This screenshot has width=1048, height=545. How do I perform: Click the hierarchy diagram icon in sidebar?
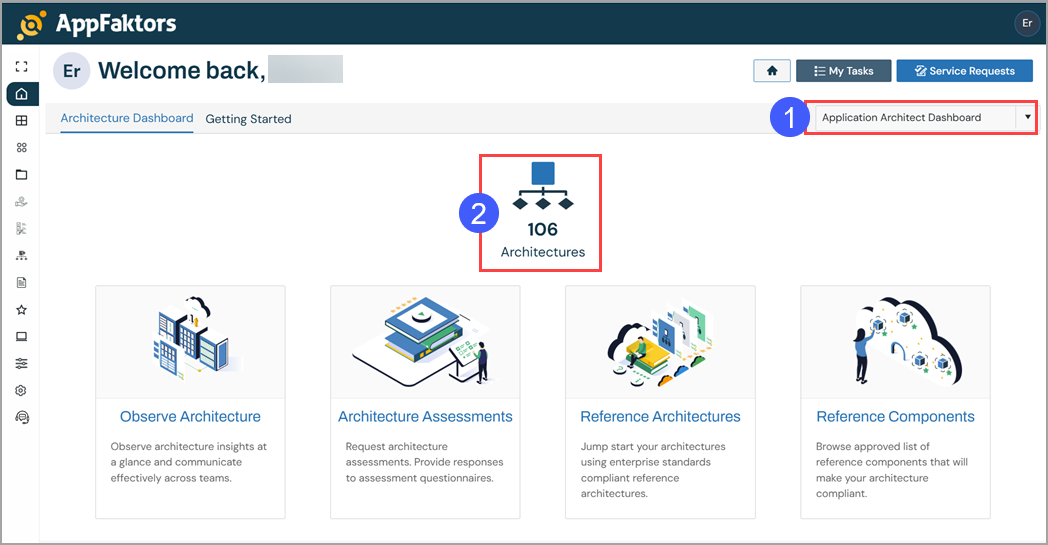point(22,256)
